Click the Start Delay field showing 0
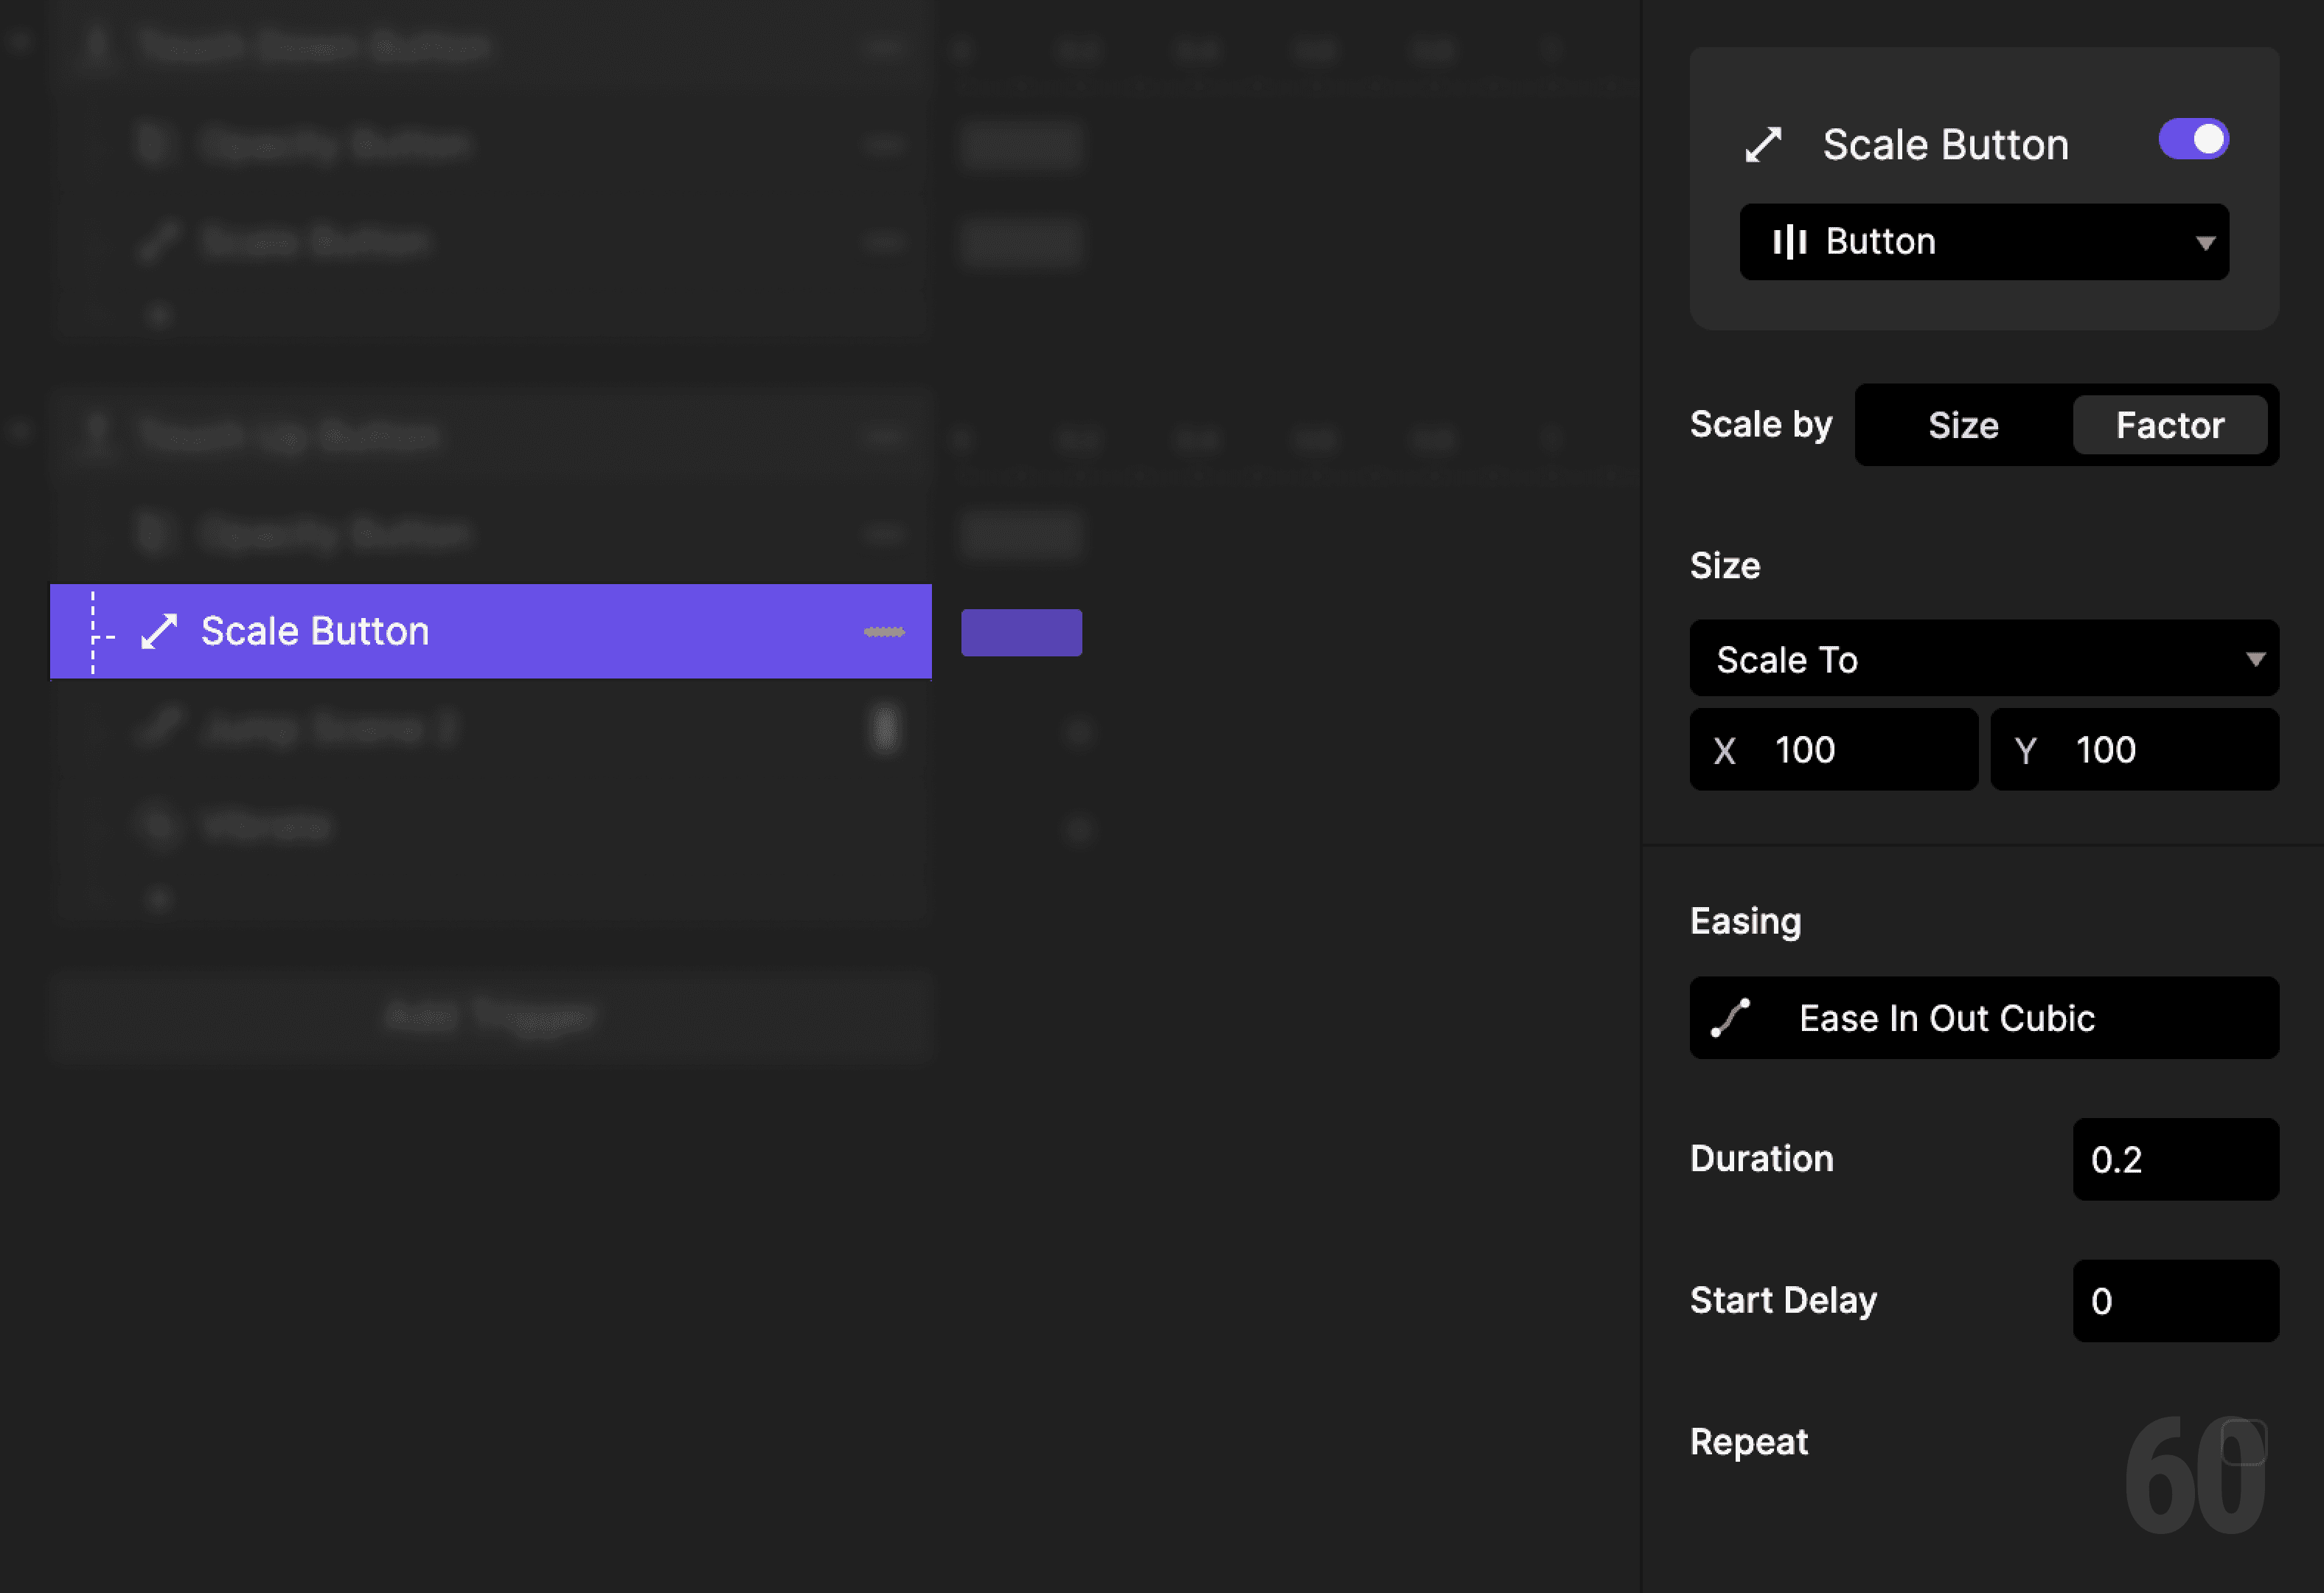This screenshot has width=2324, height=1593. coord(2175,1300)
